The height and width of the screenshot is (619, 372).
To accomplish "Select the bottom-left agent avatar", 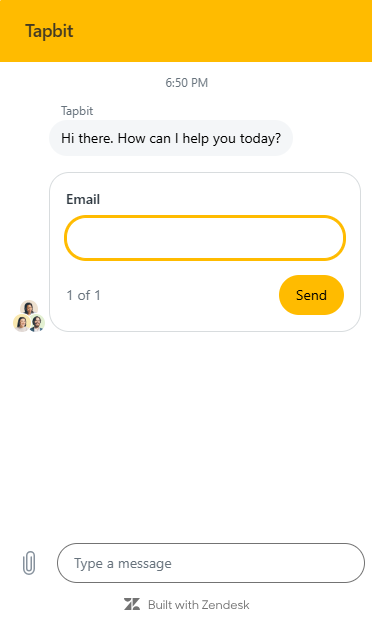I will coord(22,323).
